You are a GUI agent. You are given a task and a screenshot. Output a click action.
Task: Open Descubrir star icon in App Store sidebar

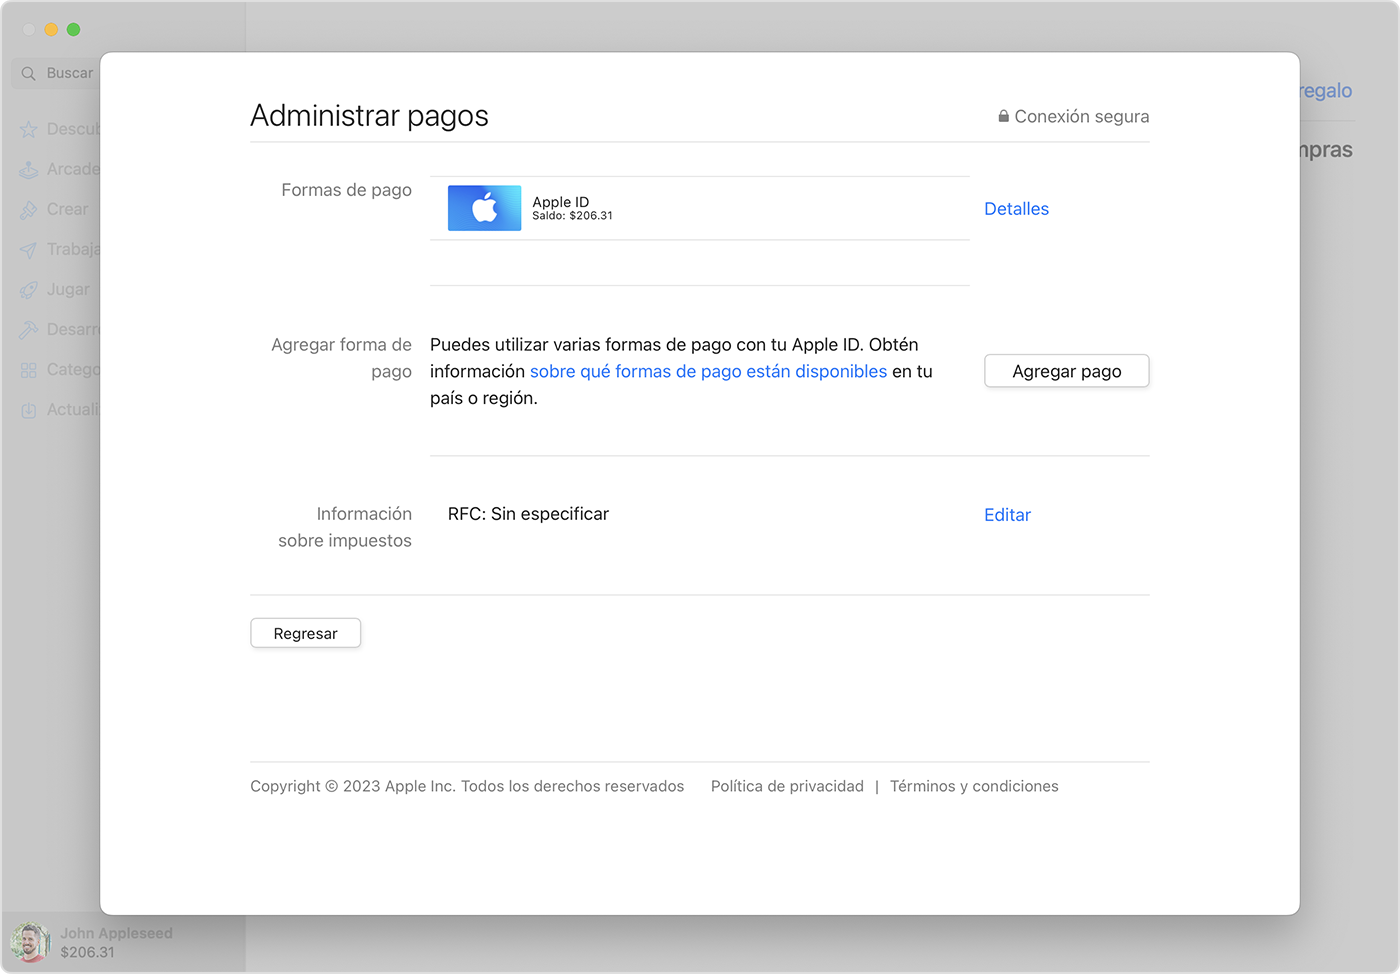29,129
